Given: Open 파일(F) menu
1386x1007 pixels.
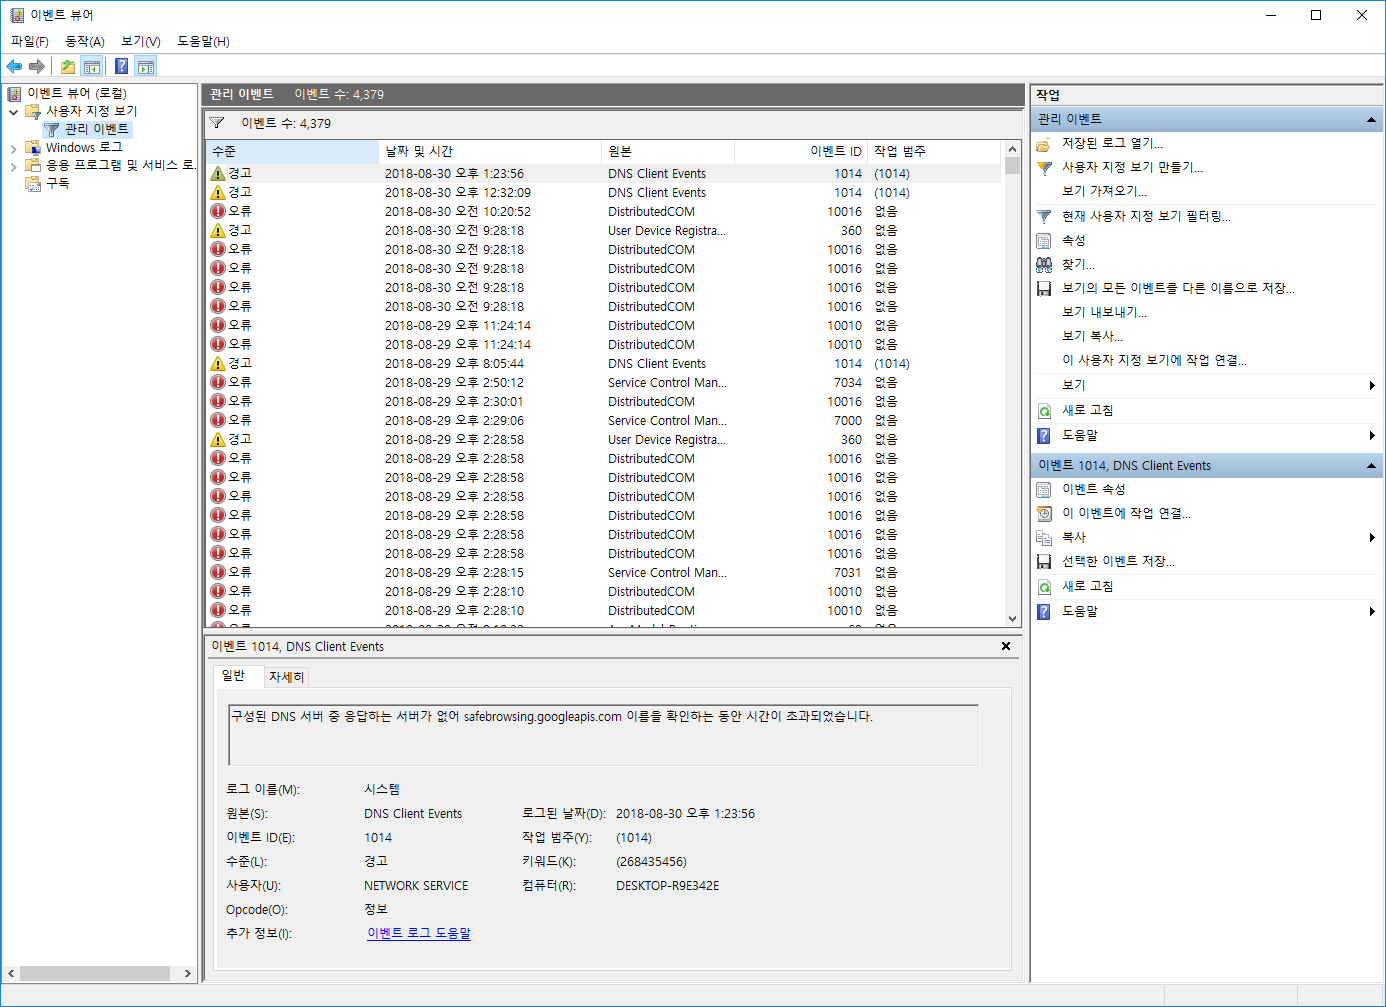Looking at the screenshot, I should tap(30, 41).
